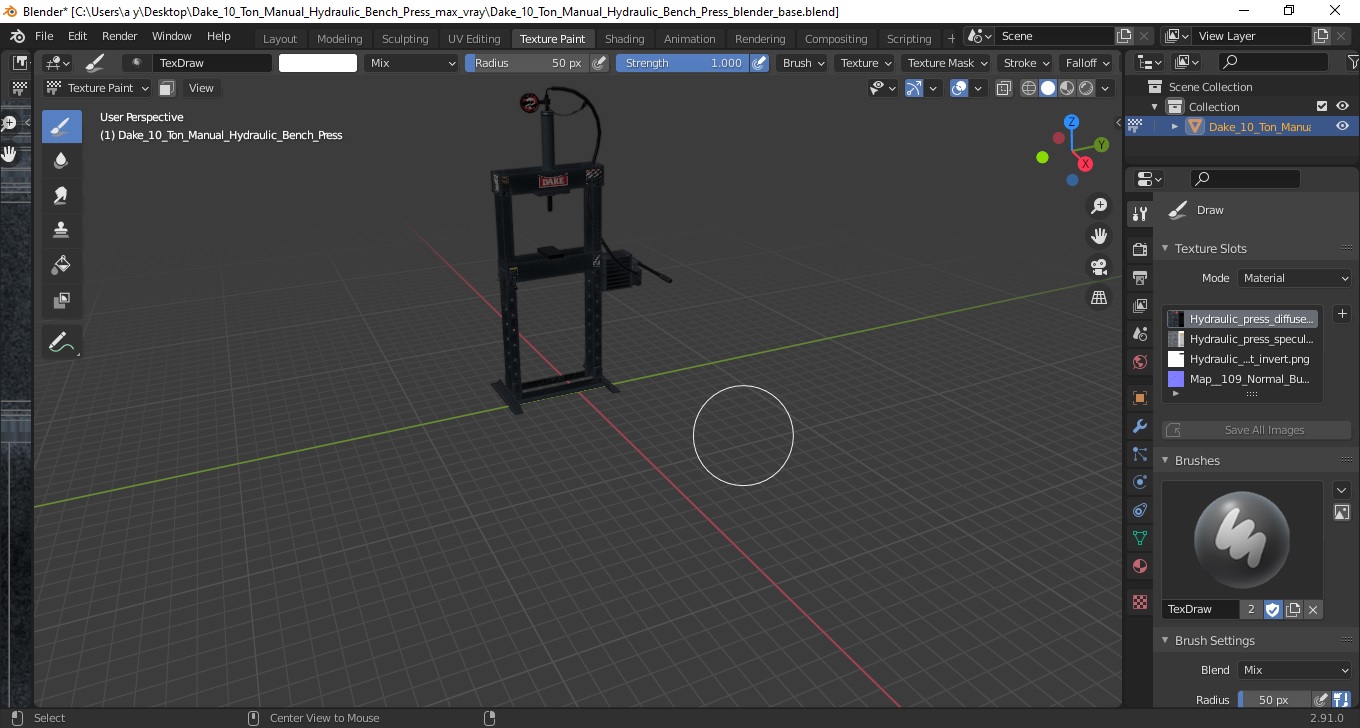Click the Blender logo menu icon
Image resolution: width=1360 pixels, height=728 pixels.
(17, 36)
